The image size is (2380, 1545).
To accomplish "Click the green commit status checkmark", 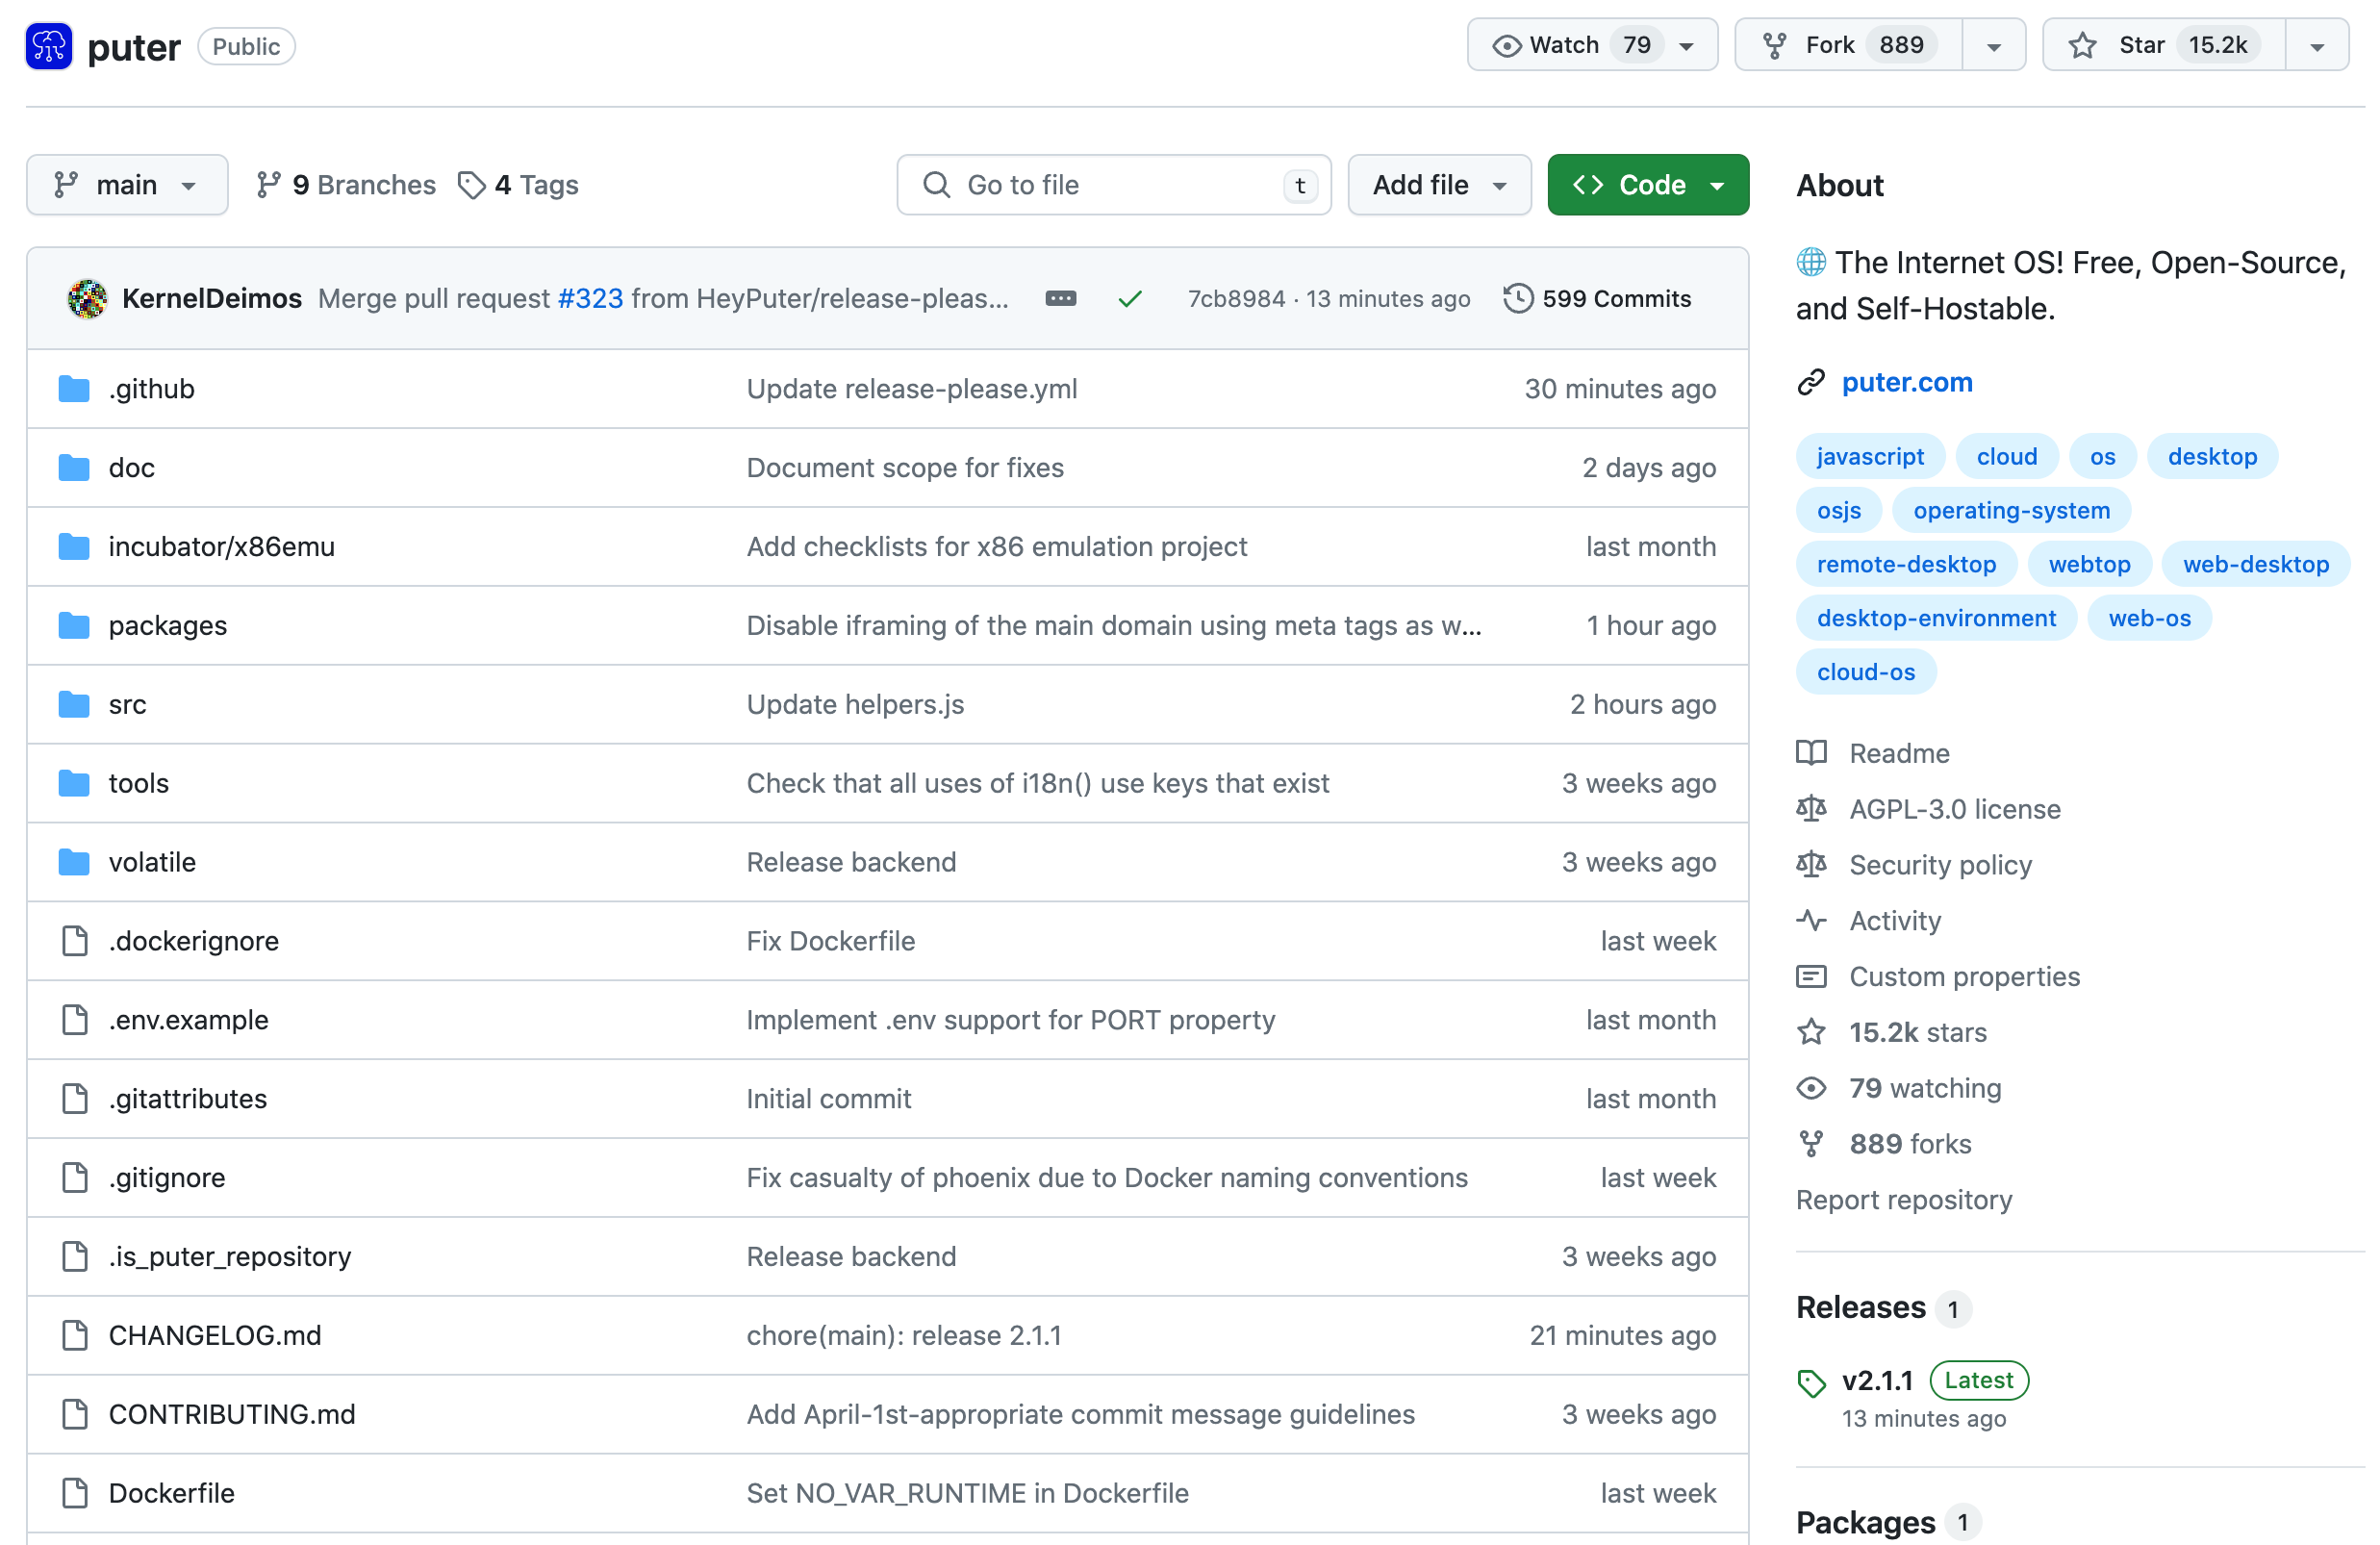I will pos(1130,298).
